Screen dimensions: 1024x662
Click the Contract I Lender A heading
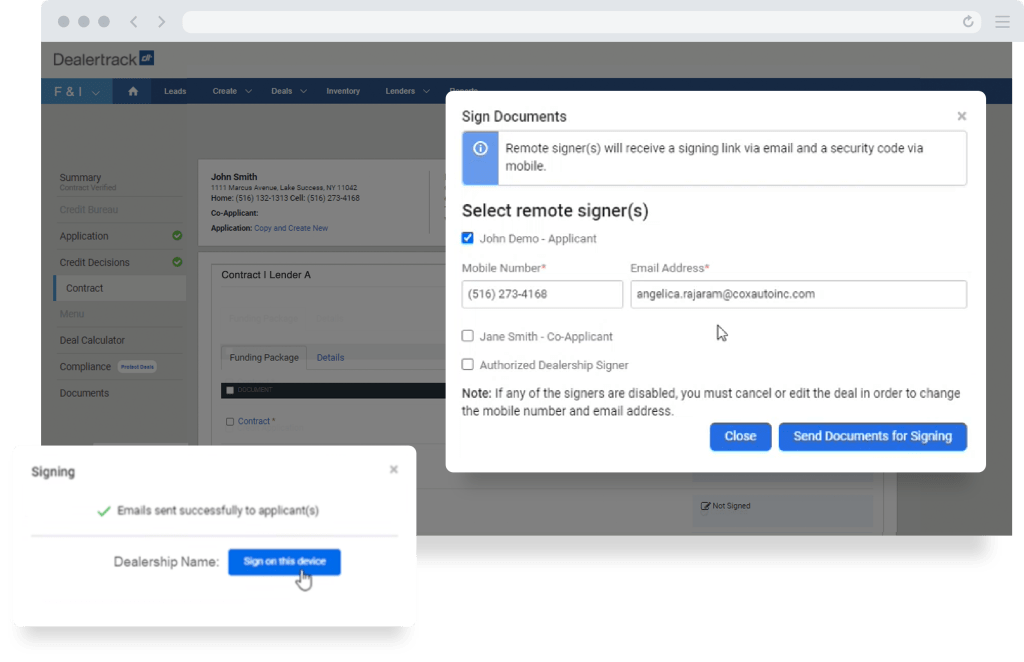pos(266,275)
